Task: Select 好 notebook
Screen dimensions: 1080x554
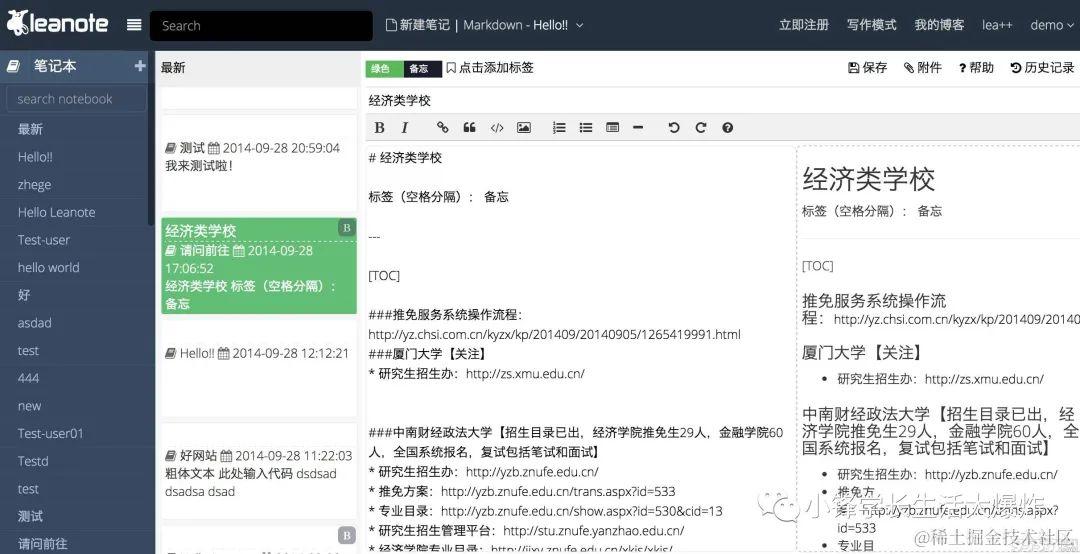Action: tap(24, 295)
